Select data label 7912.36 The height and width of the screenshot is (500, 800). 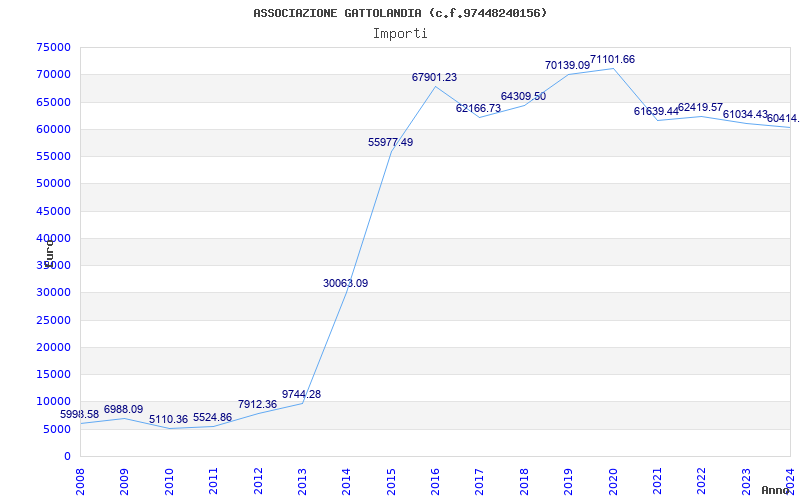tap(257, 404)
